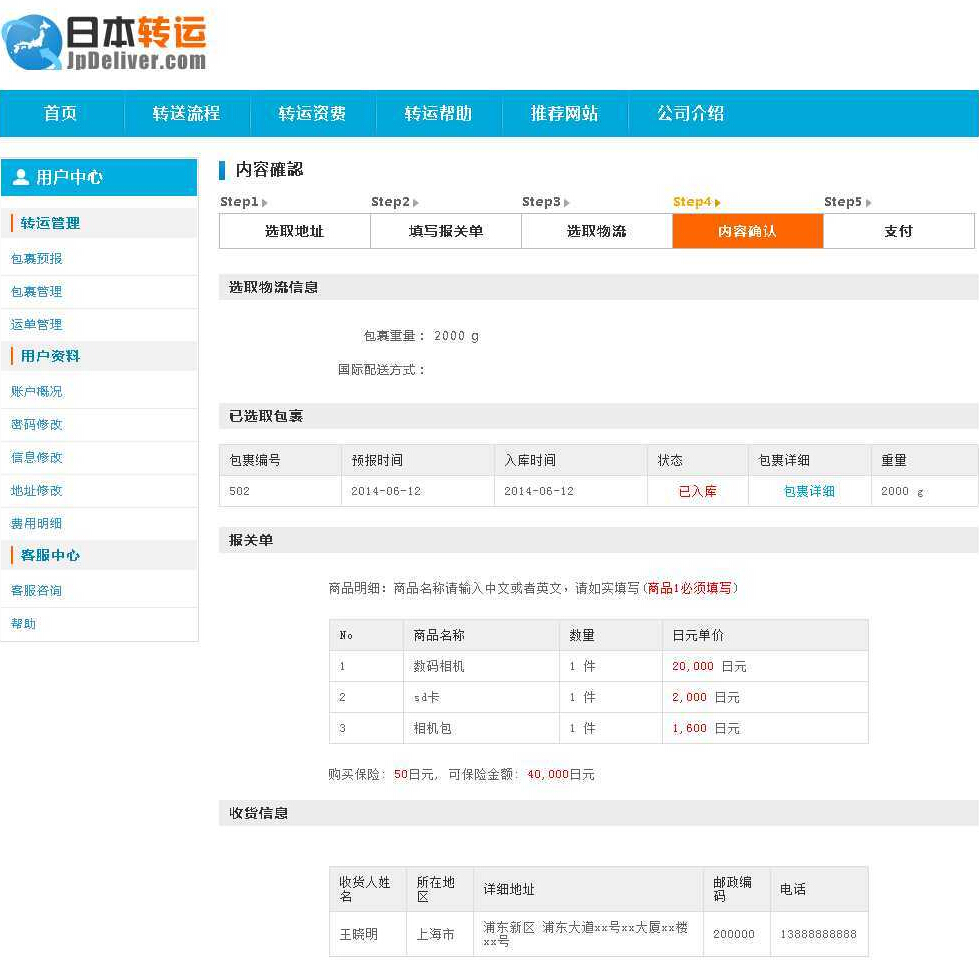This screenshot has height=975, width=979.
Task: Open 费用明细 from the sidebar
Action: tap(36, 522)
